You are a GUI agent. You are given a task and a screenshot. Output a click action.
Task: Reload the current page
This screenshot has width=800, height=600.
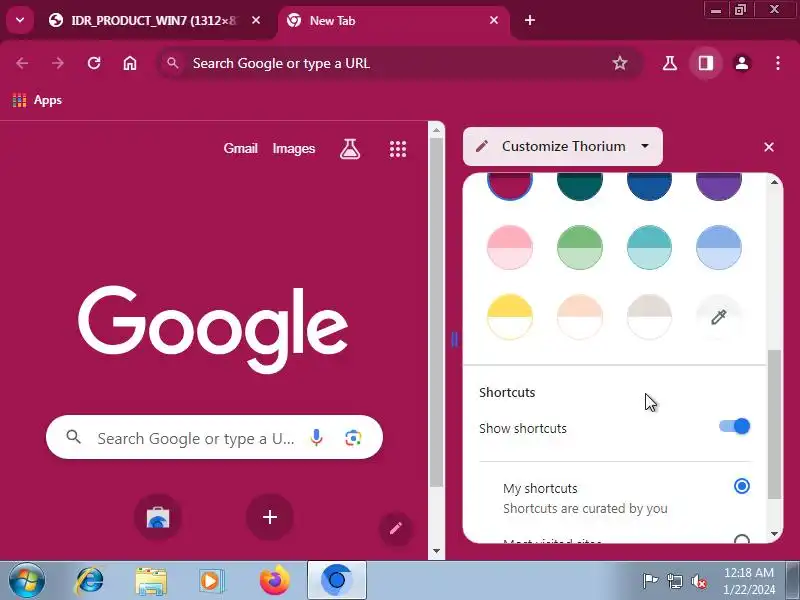[x=94, y=63]
